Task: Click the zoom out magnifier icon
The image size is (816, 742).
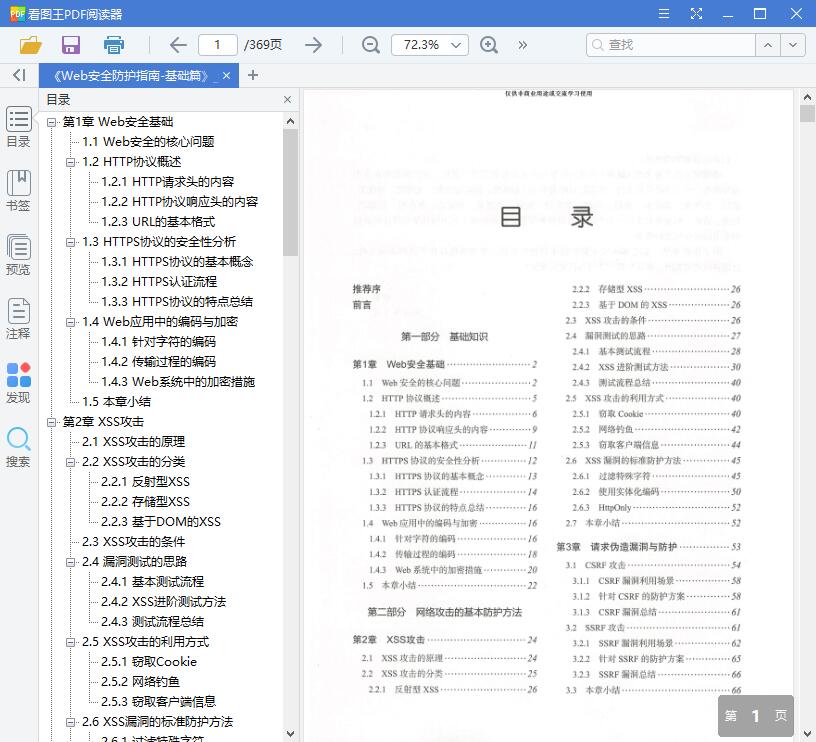Action: (370, 45)
